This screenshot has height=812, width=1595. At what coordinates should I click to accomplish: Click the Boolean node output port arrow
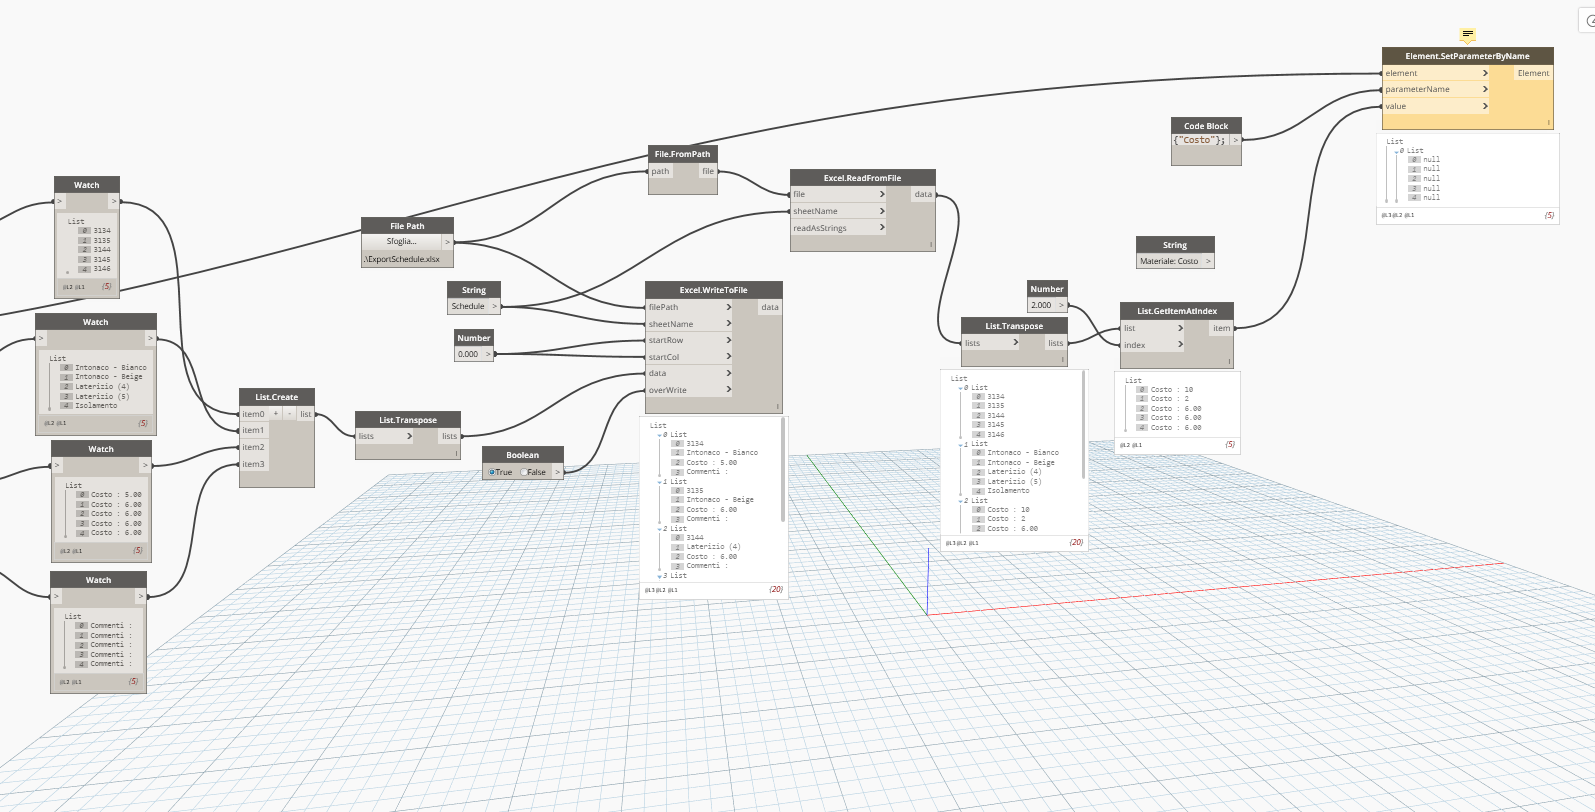(557, 472)
